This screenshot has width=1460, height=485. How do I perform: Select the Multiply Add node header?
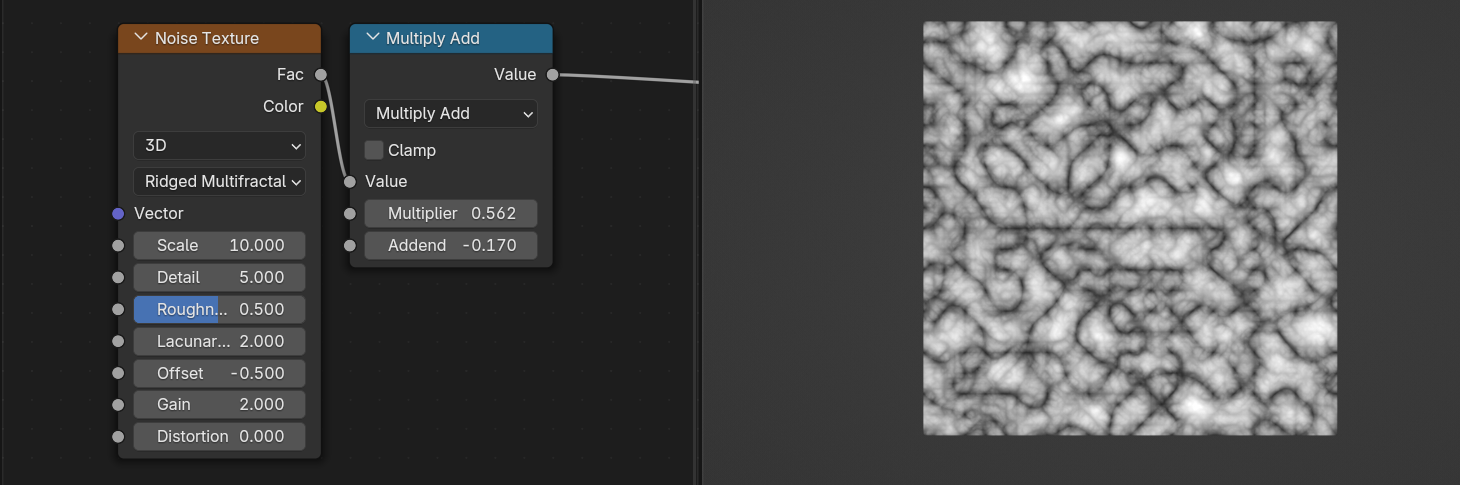tap(451, 38)
